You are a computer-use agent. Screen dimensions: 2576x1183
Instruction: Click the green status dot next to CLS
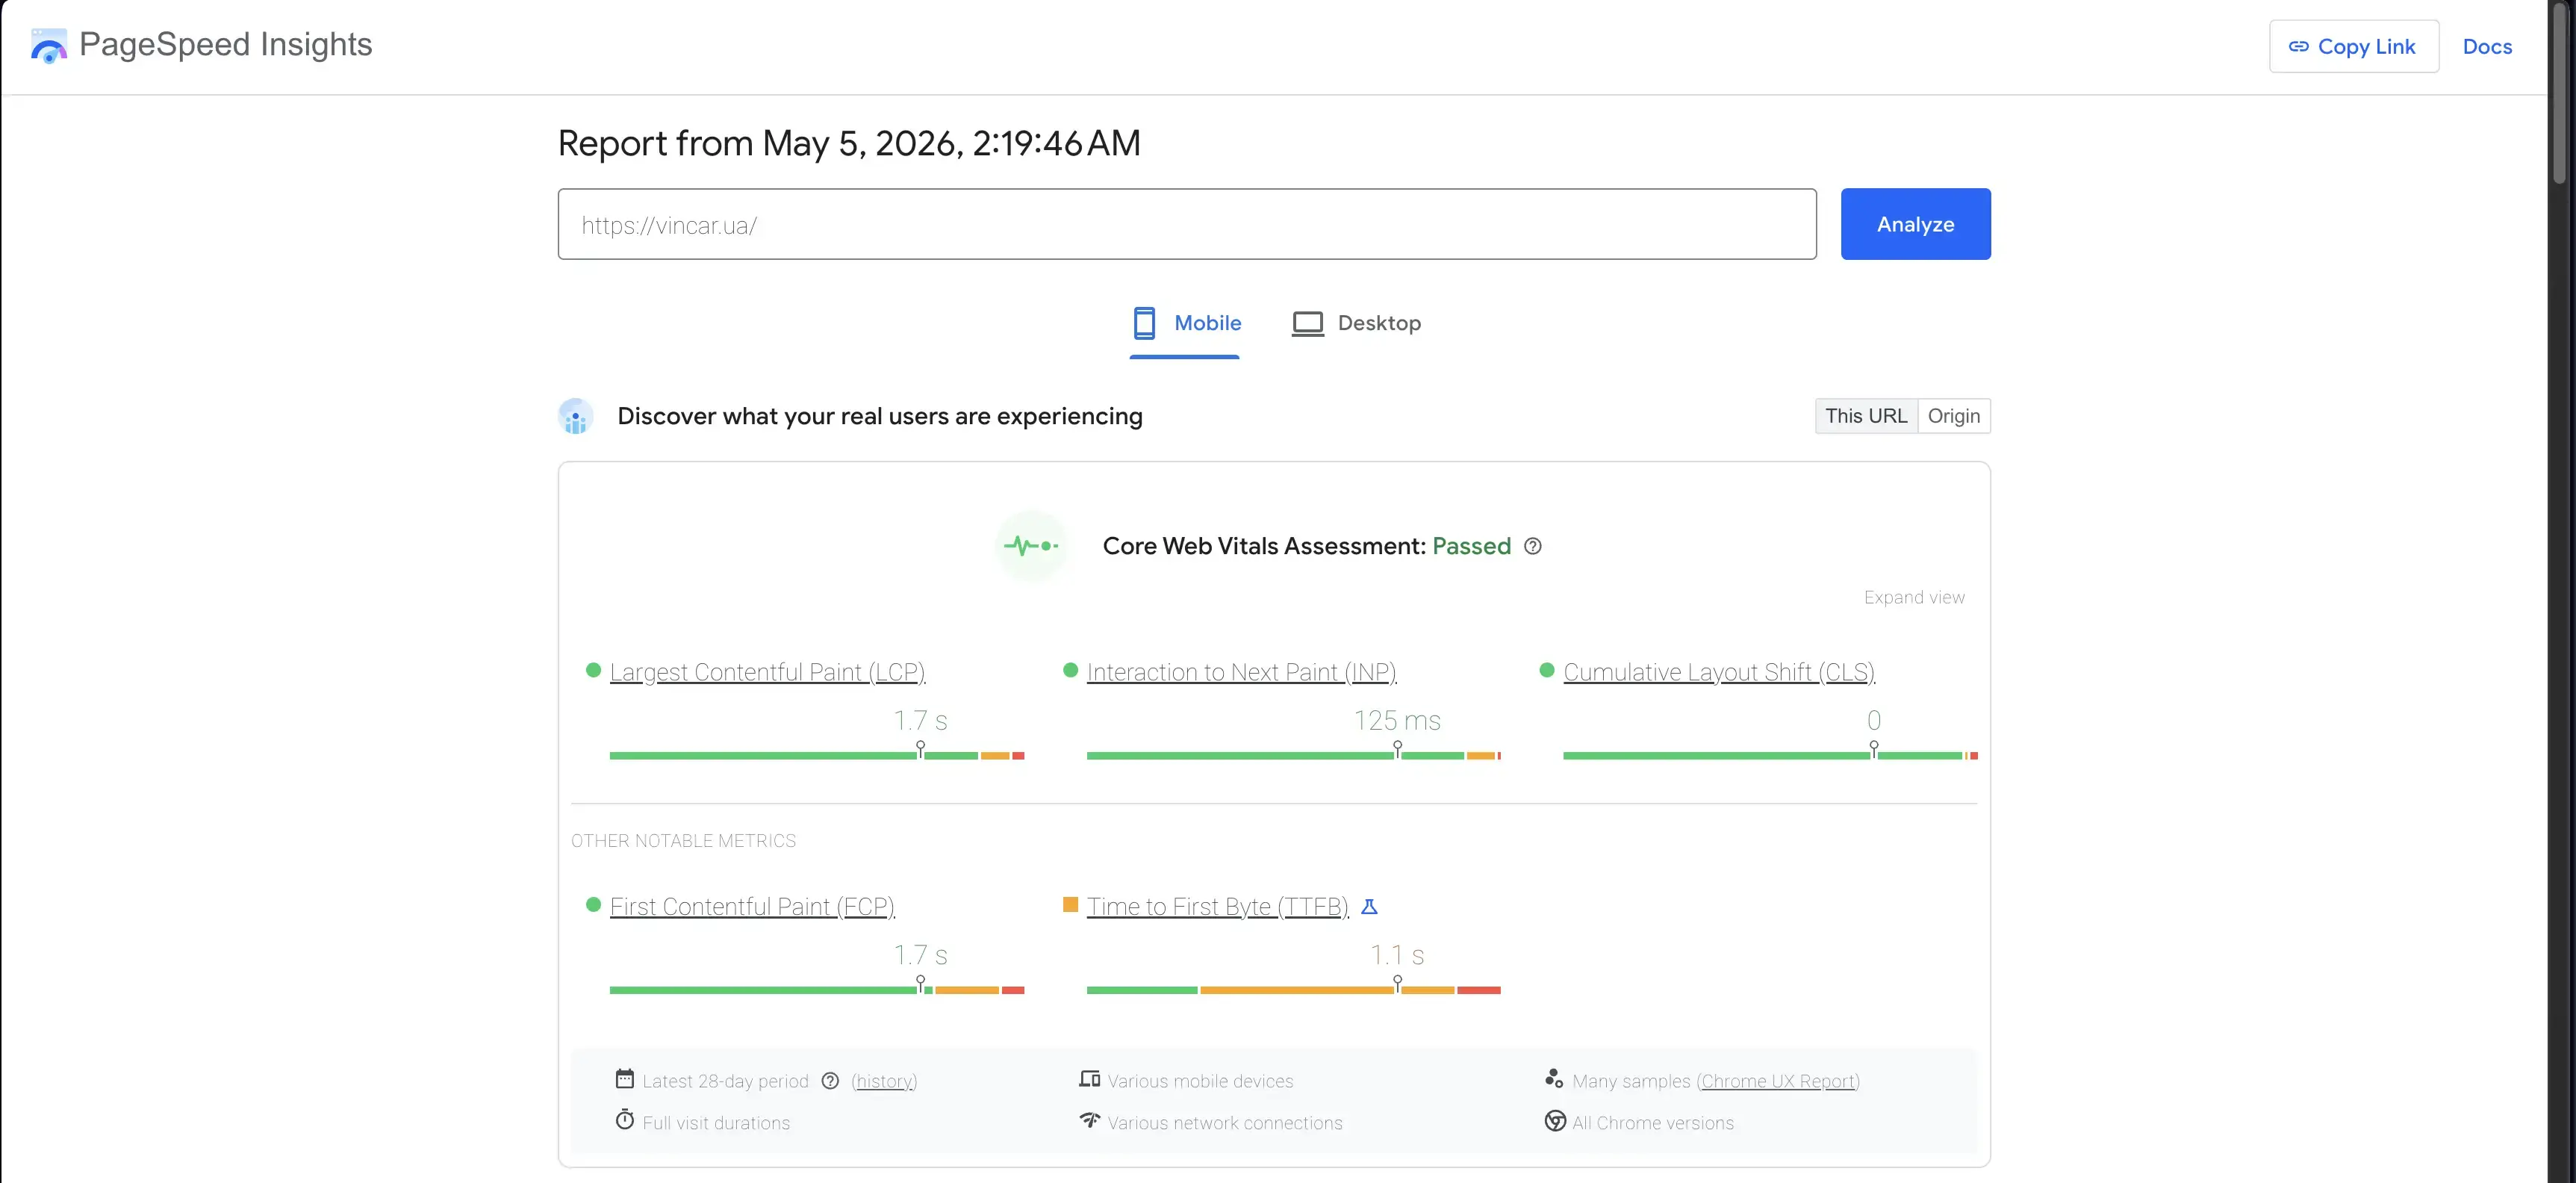(x=1546, y=670)
